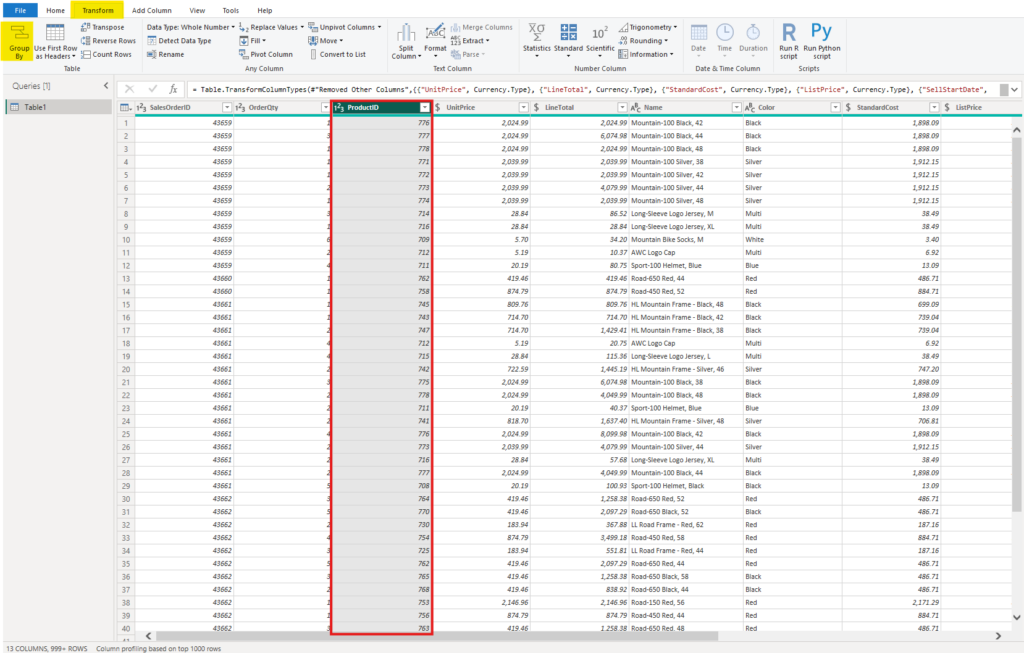The width and height of the screenshot is (1024, 653).
Task: Switch to the Home tab
Action: [x=56, y=10]
